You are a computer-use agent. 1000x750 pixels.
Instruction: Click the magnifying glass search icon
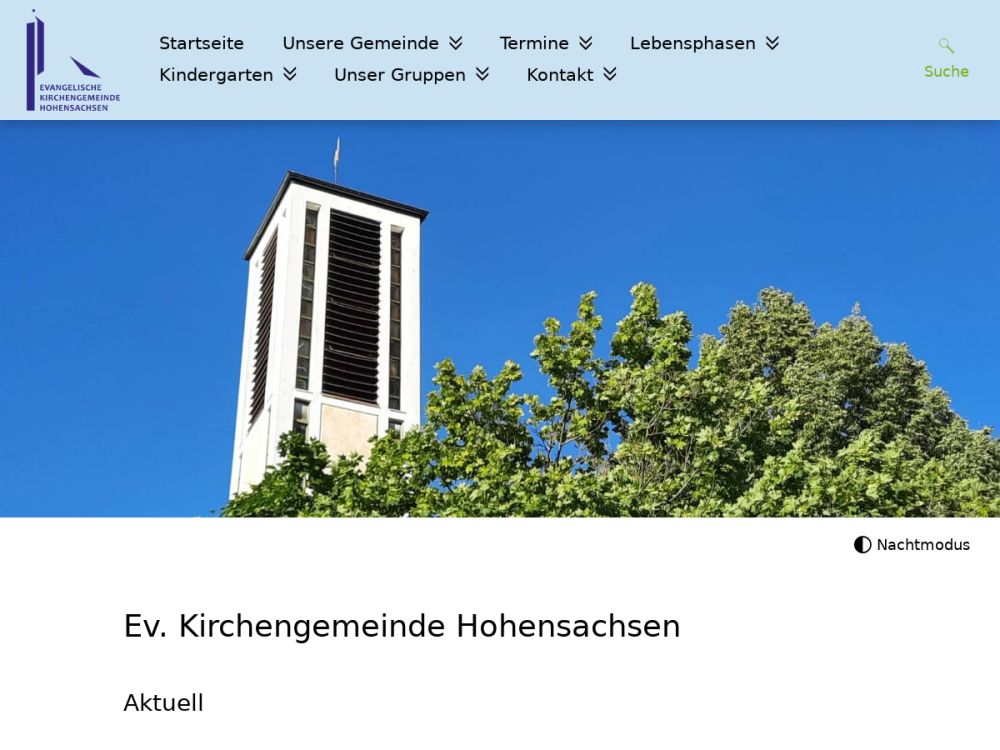coord(946,45)
